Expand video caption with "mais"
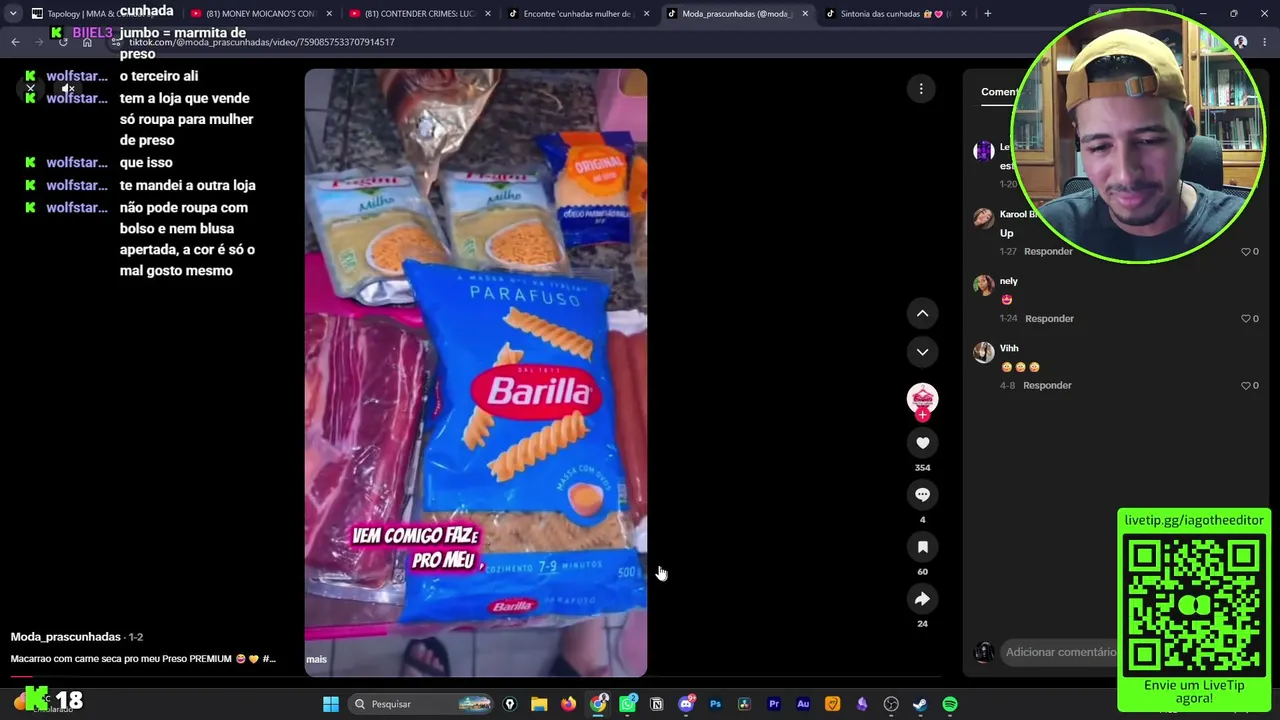This screenshot has height=720, width=1280. pos(316,659)
